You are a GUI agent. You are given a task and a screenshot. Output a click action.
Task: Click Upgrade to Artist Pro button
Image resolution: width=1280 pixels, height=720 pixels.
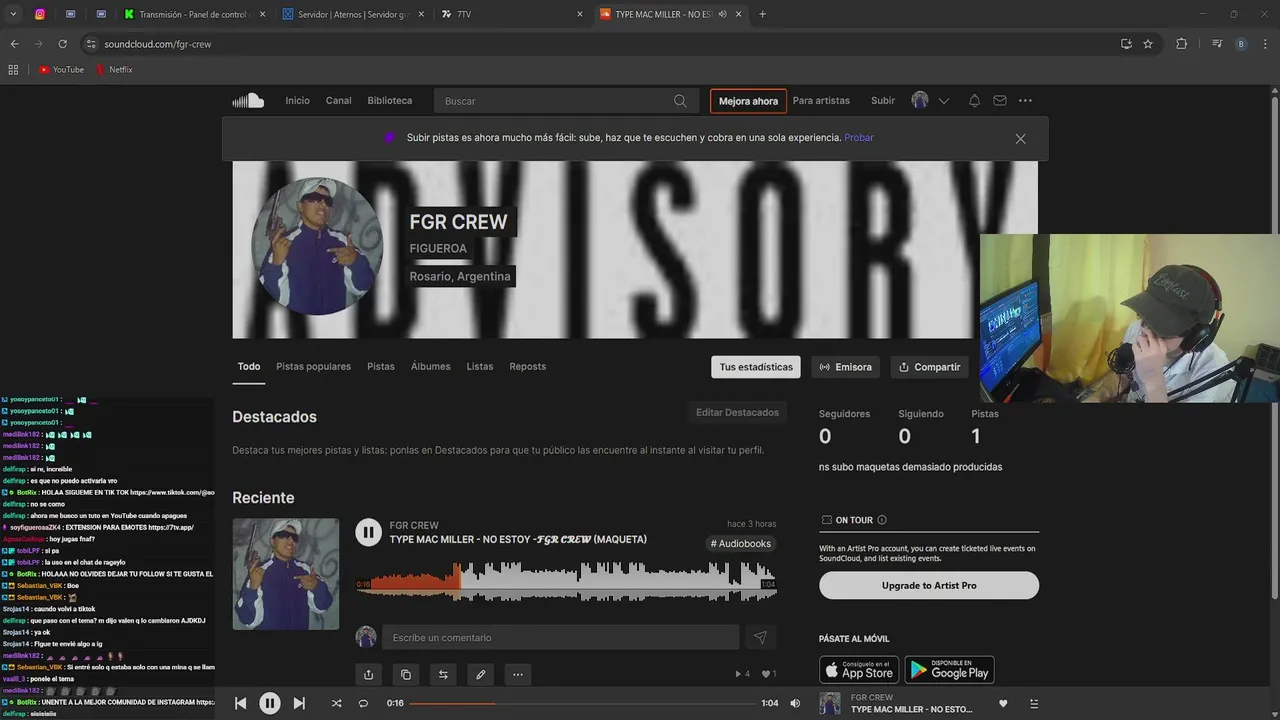click(x=929, y=585)
